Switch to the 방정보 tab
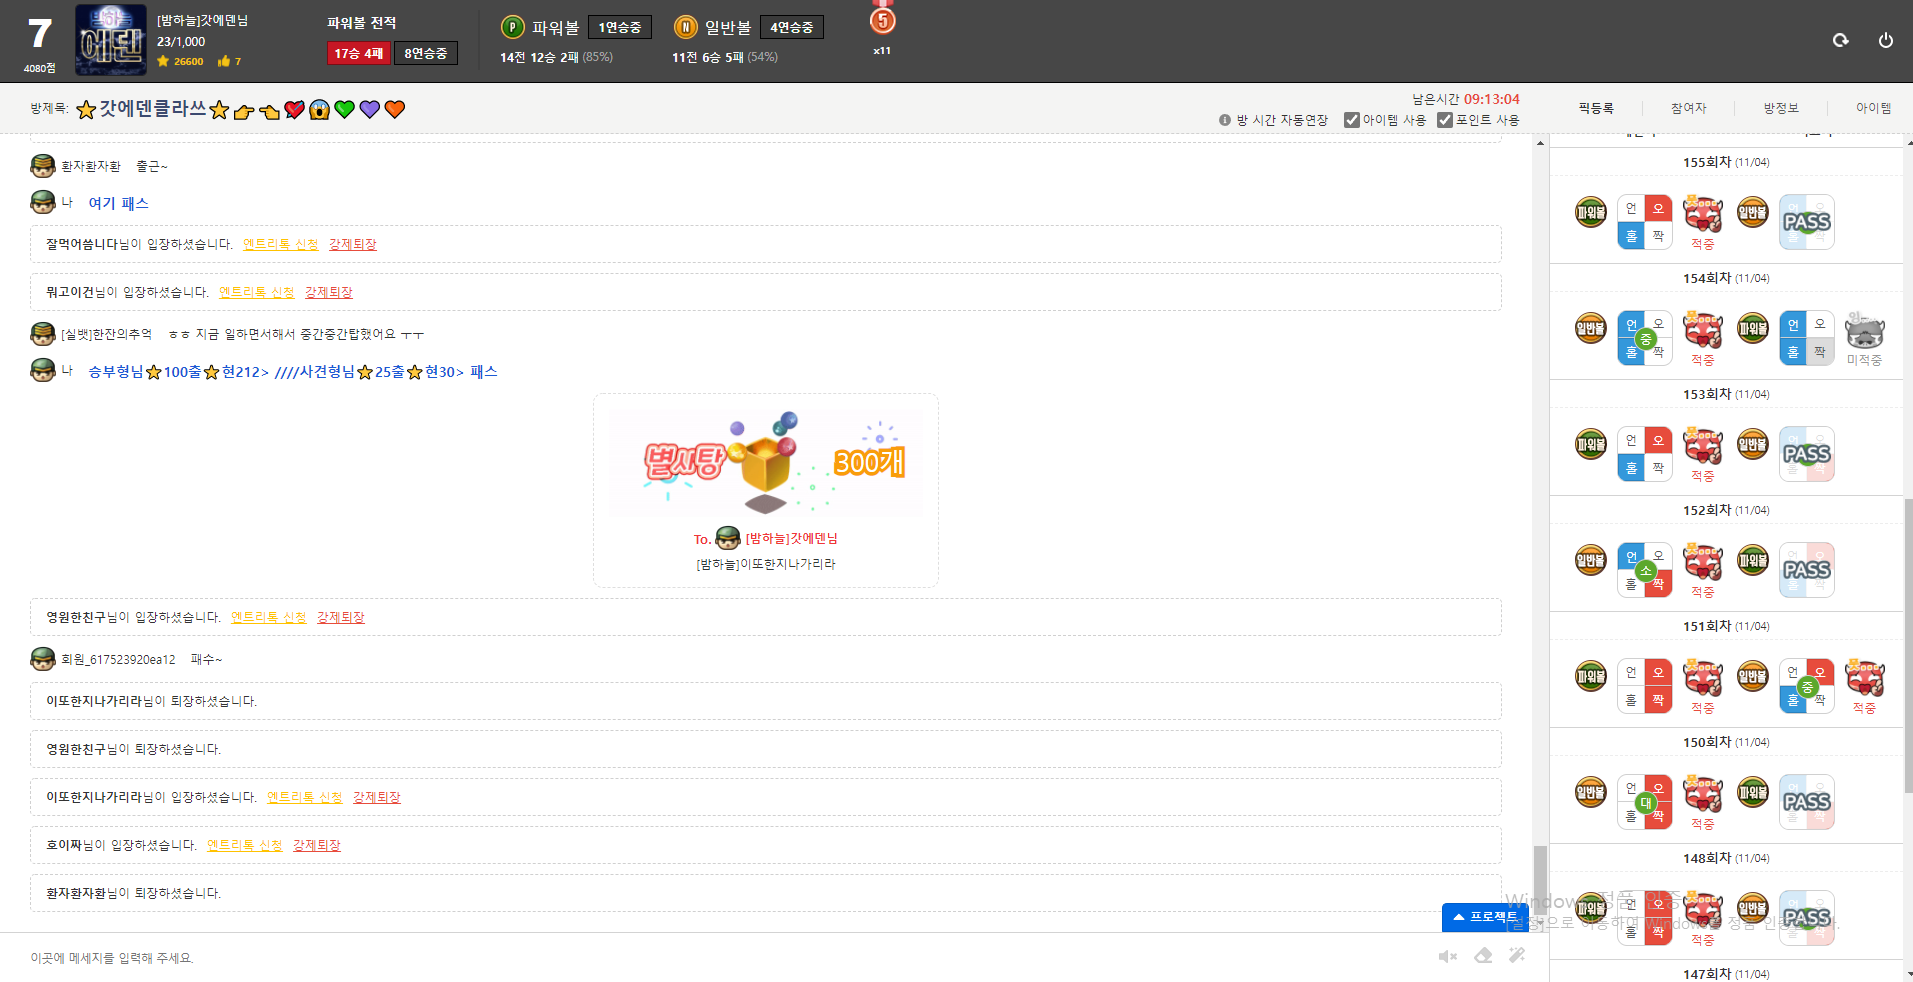 tap(1781, 108)
